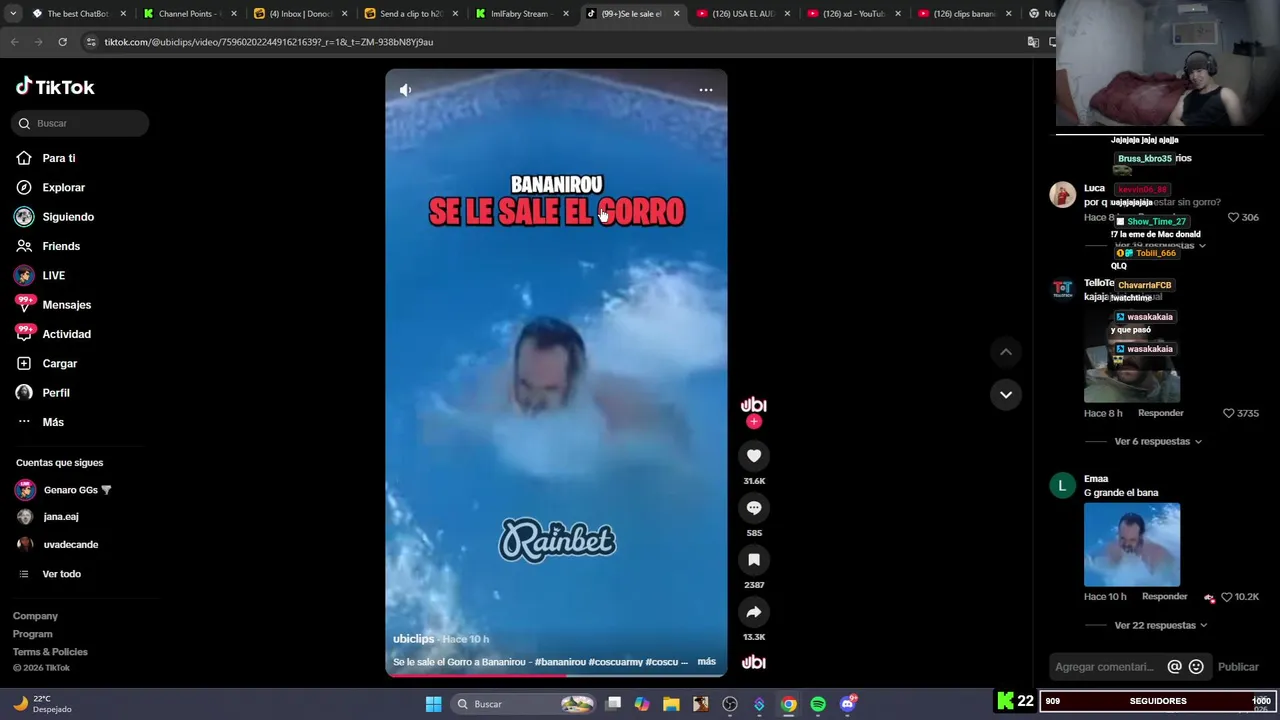1280x720 pixels.
Task: Insert a mention with the @ icon
Action: click(1175, 667)
